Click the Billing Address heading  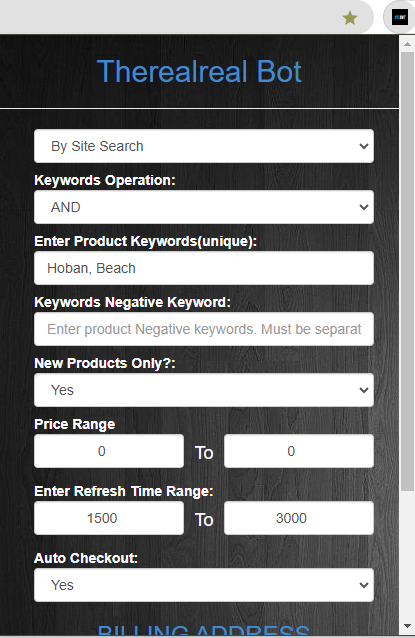[x=203, y=631]
